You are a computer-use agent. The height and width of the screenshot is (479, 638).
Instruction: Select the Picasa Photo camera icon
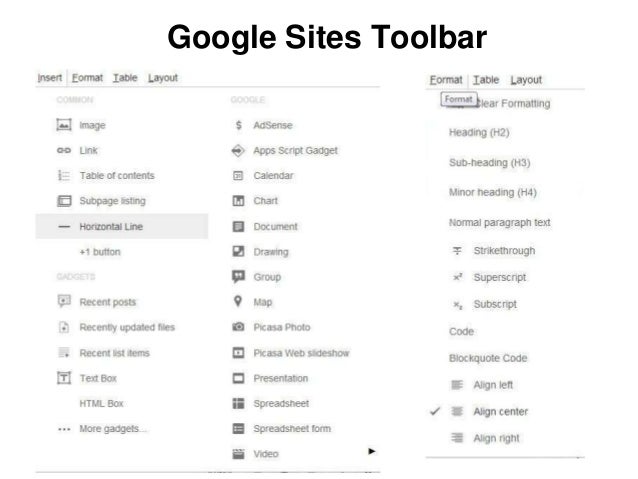pyautogui.click(x=238, y=327)
